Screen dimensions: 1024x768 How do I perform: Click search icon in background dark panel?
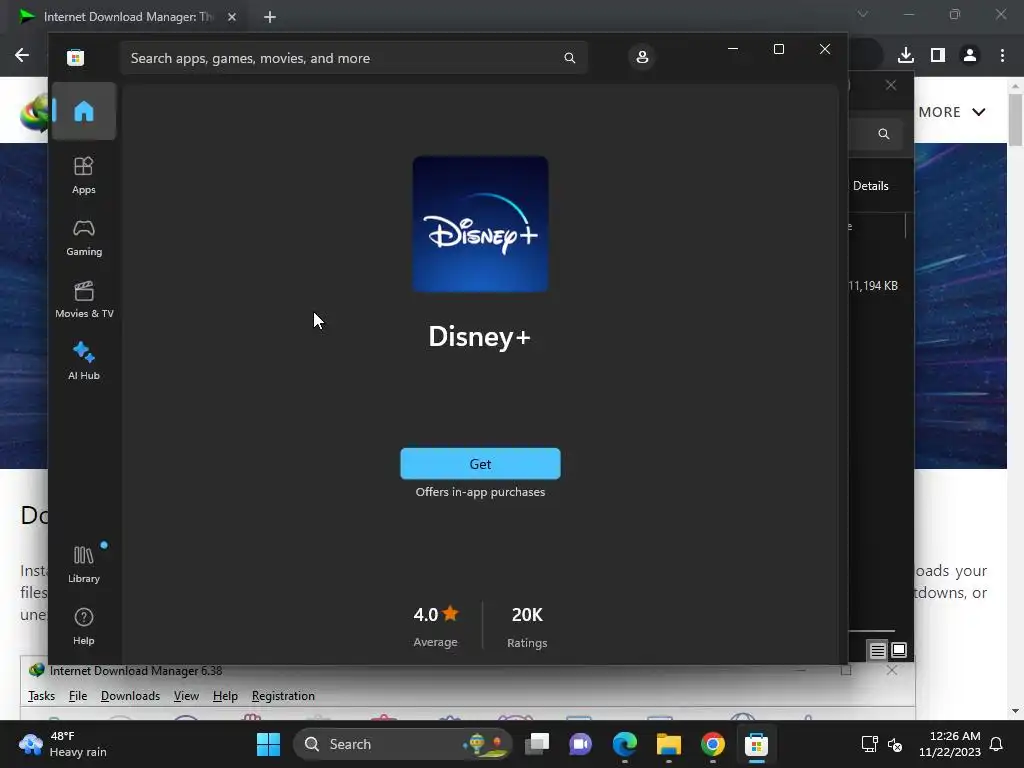[x=884, y=134]
